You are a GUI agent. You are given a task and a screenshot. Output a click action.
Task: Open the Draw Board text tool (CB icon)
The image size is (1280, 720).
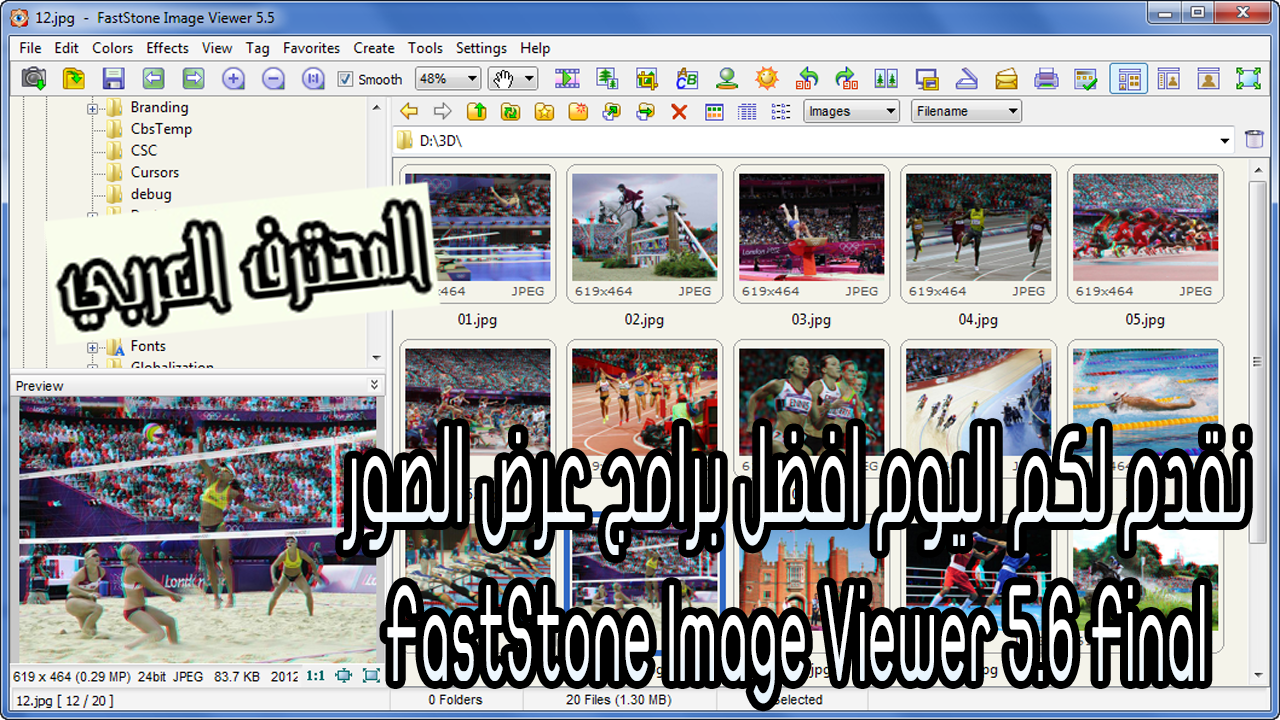click(687, 78)
